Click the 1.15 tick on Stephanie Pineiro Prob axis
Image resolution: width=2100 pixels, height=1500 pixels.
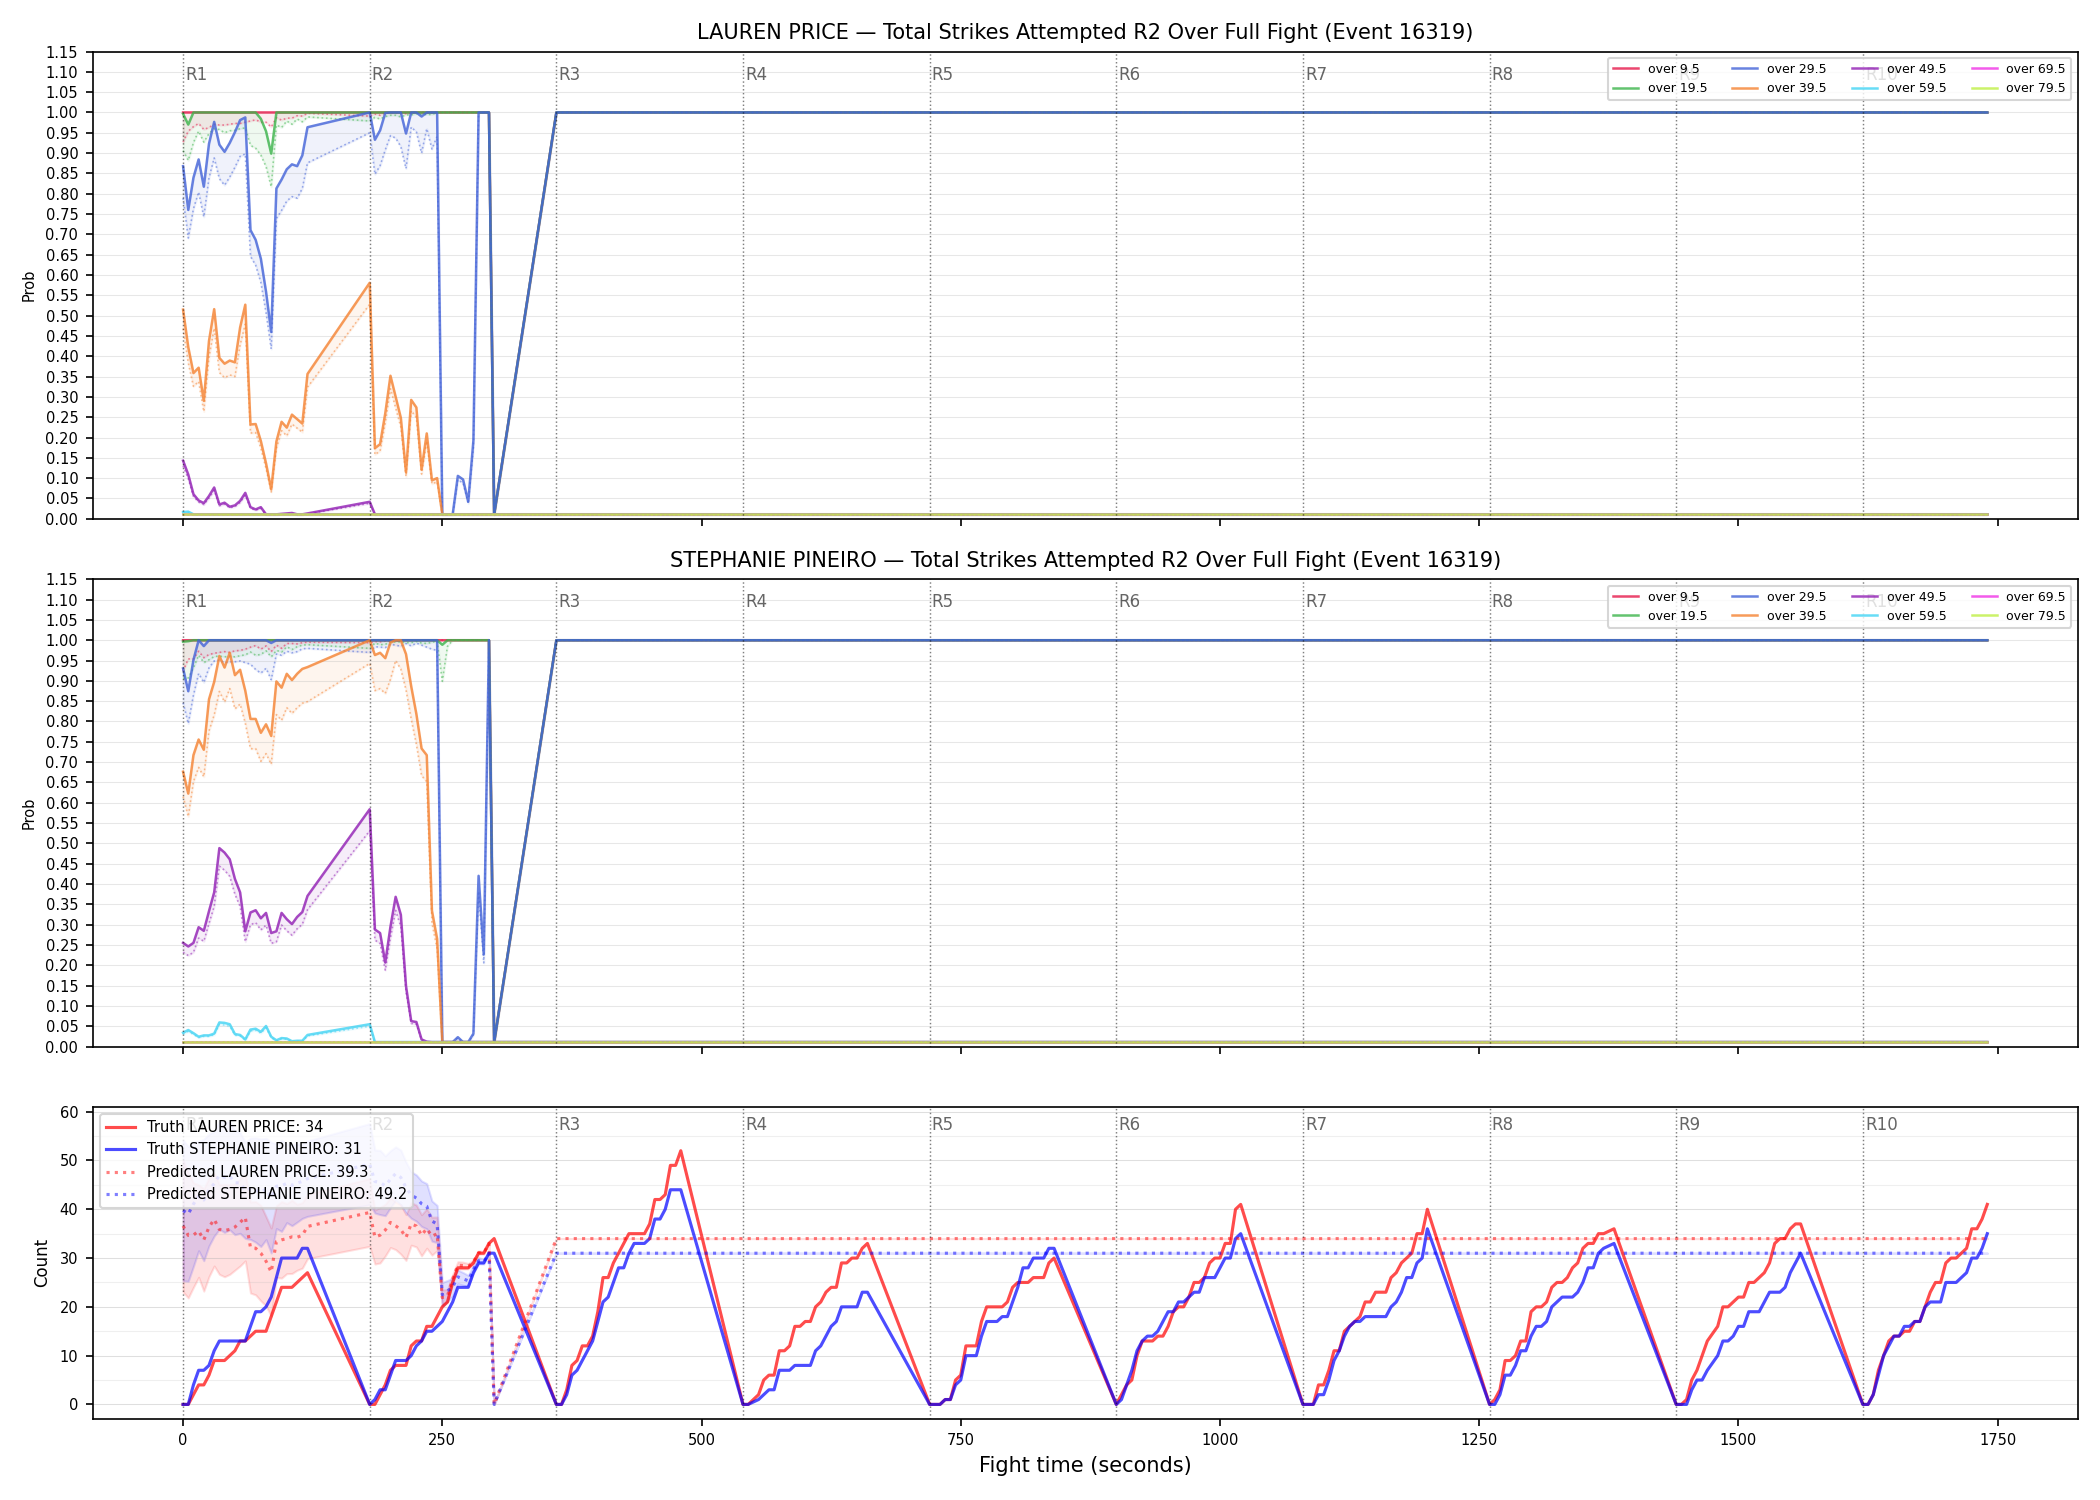click(62, 580)
